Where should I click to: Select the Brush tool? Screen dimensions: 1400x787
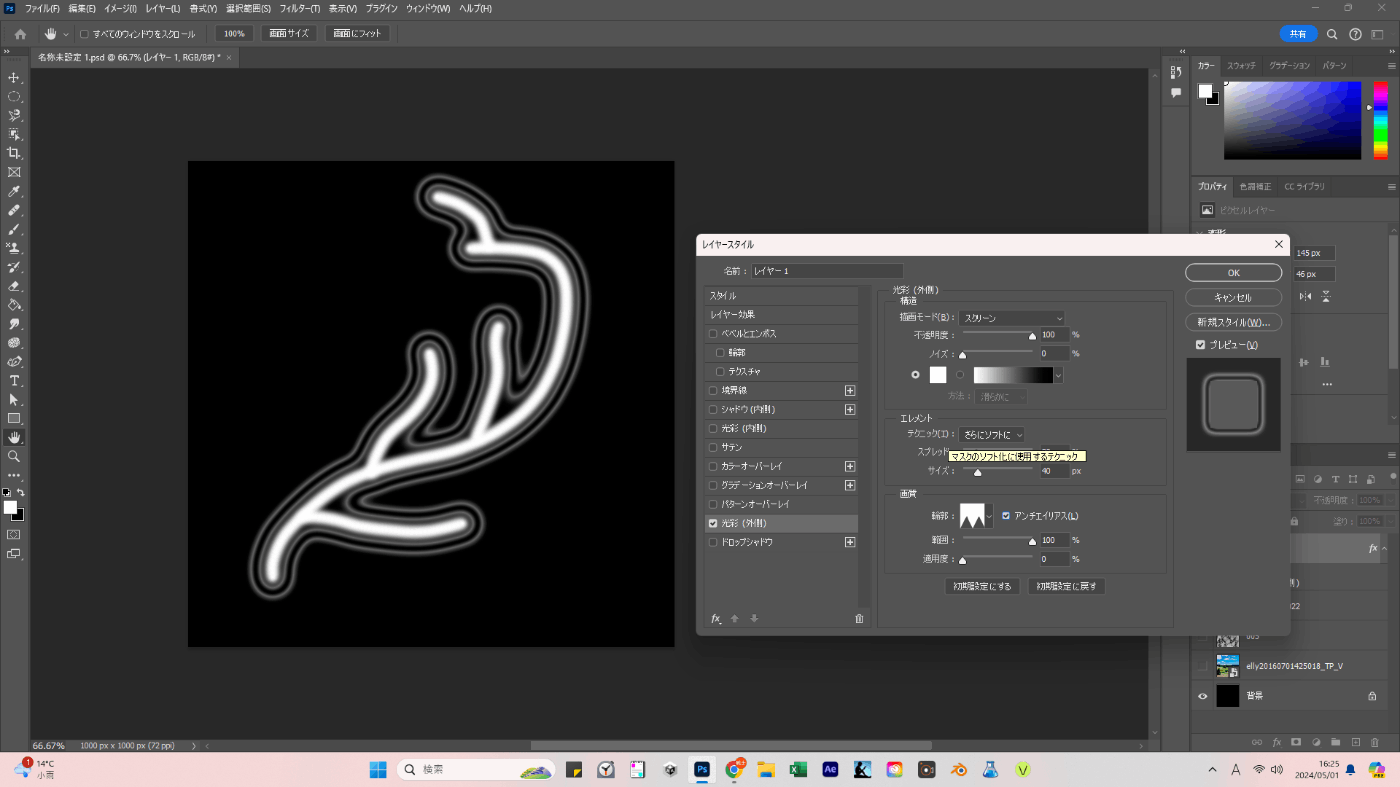coord(14,229)
